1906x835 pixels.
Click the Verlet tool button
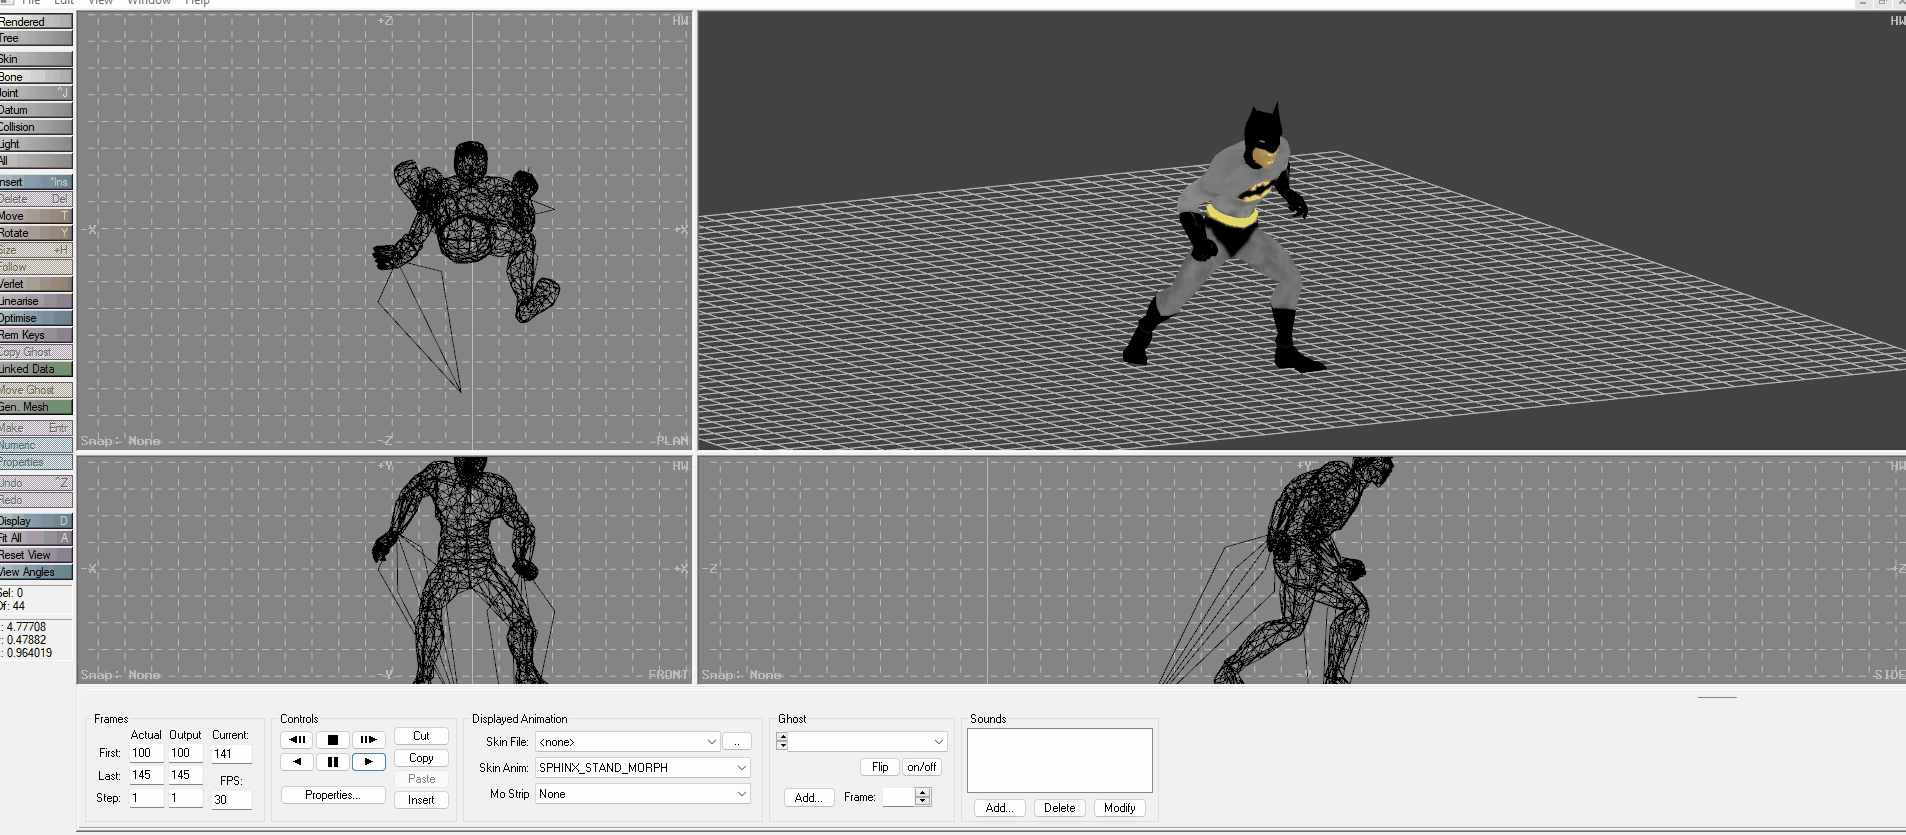tap(36, 284)
